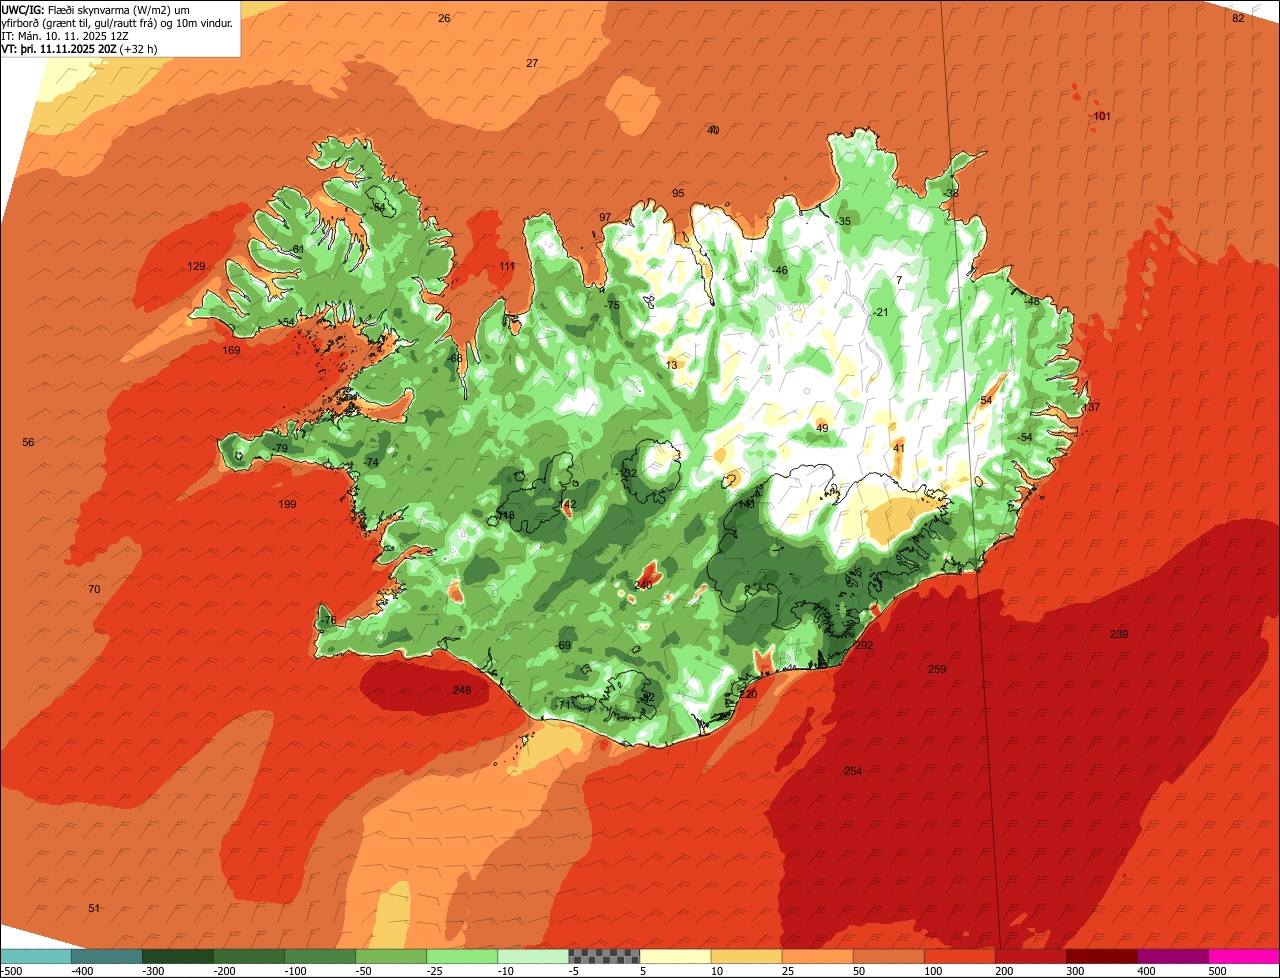Click the map value 169 west of Breiðafjörður

232,351
